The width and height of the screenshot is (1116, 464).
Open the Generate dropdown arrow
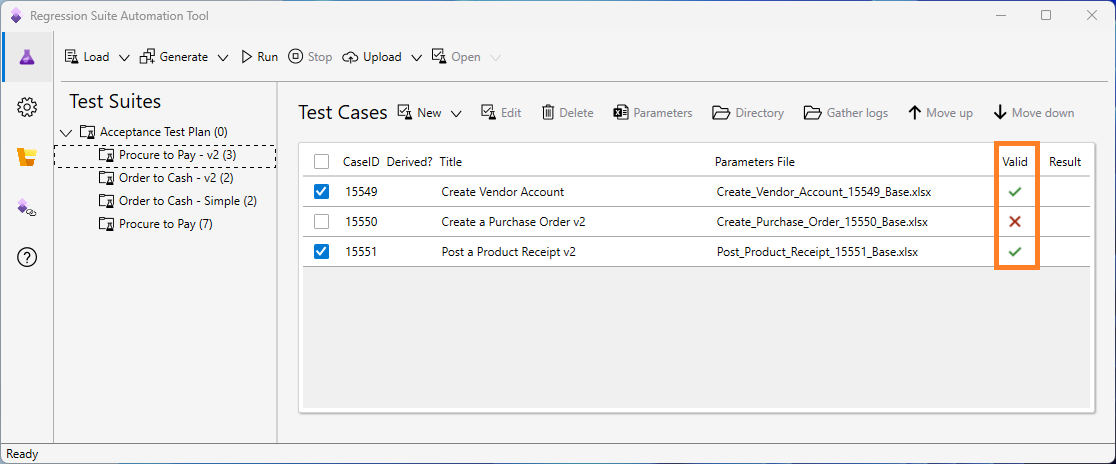coord(223,58)
